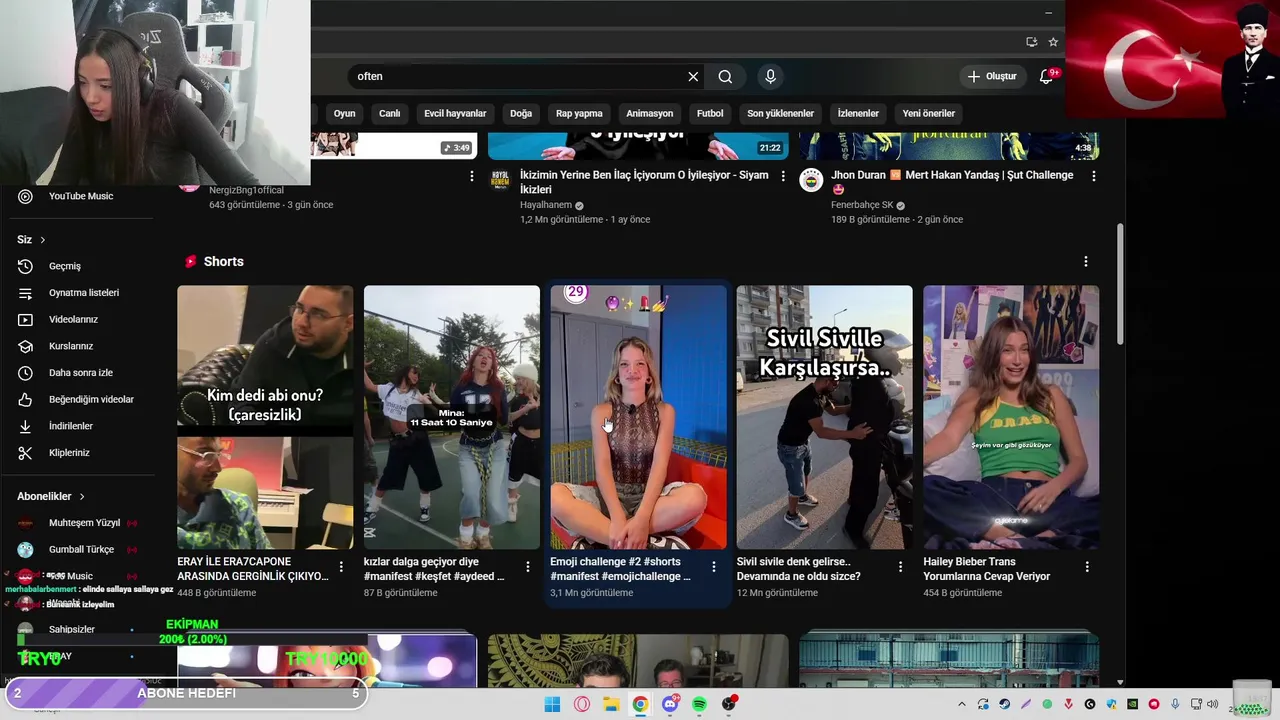Select the Rap yapma filter chip

579,113
